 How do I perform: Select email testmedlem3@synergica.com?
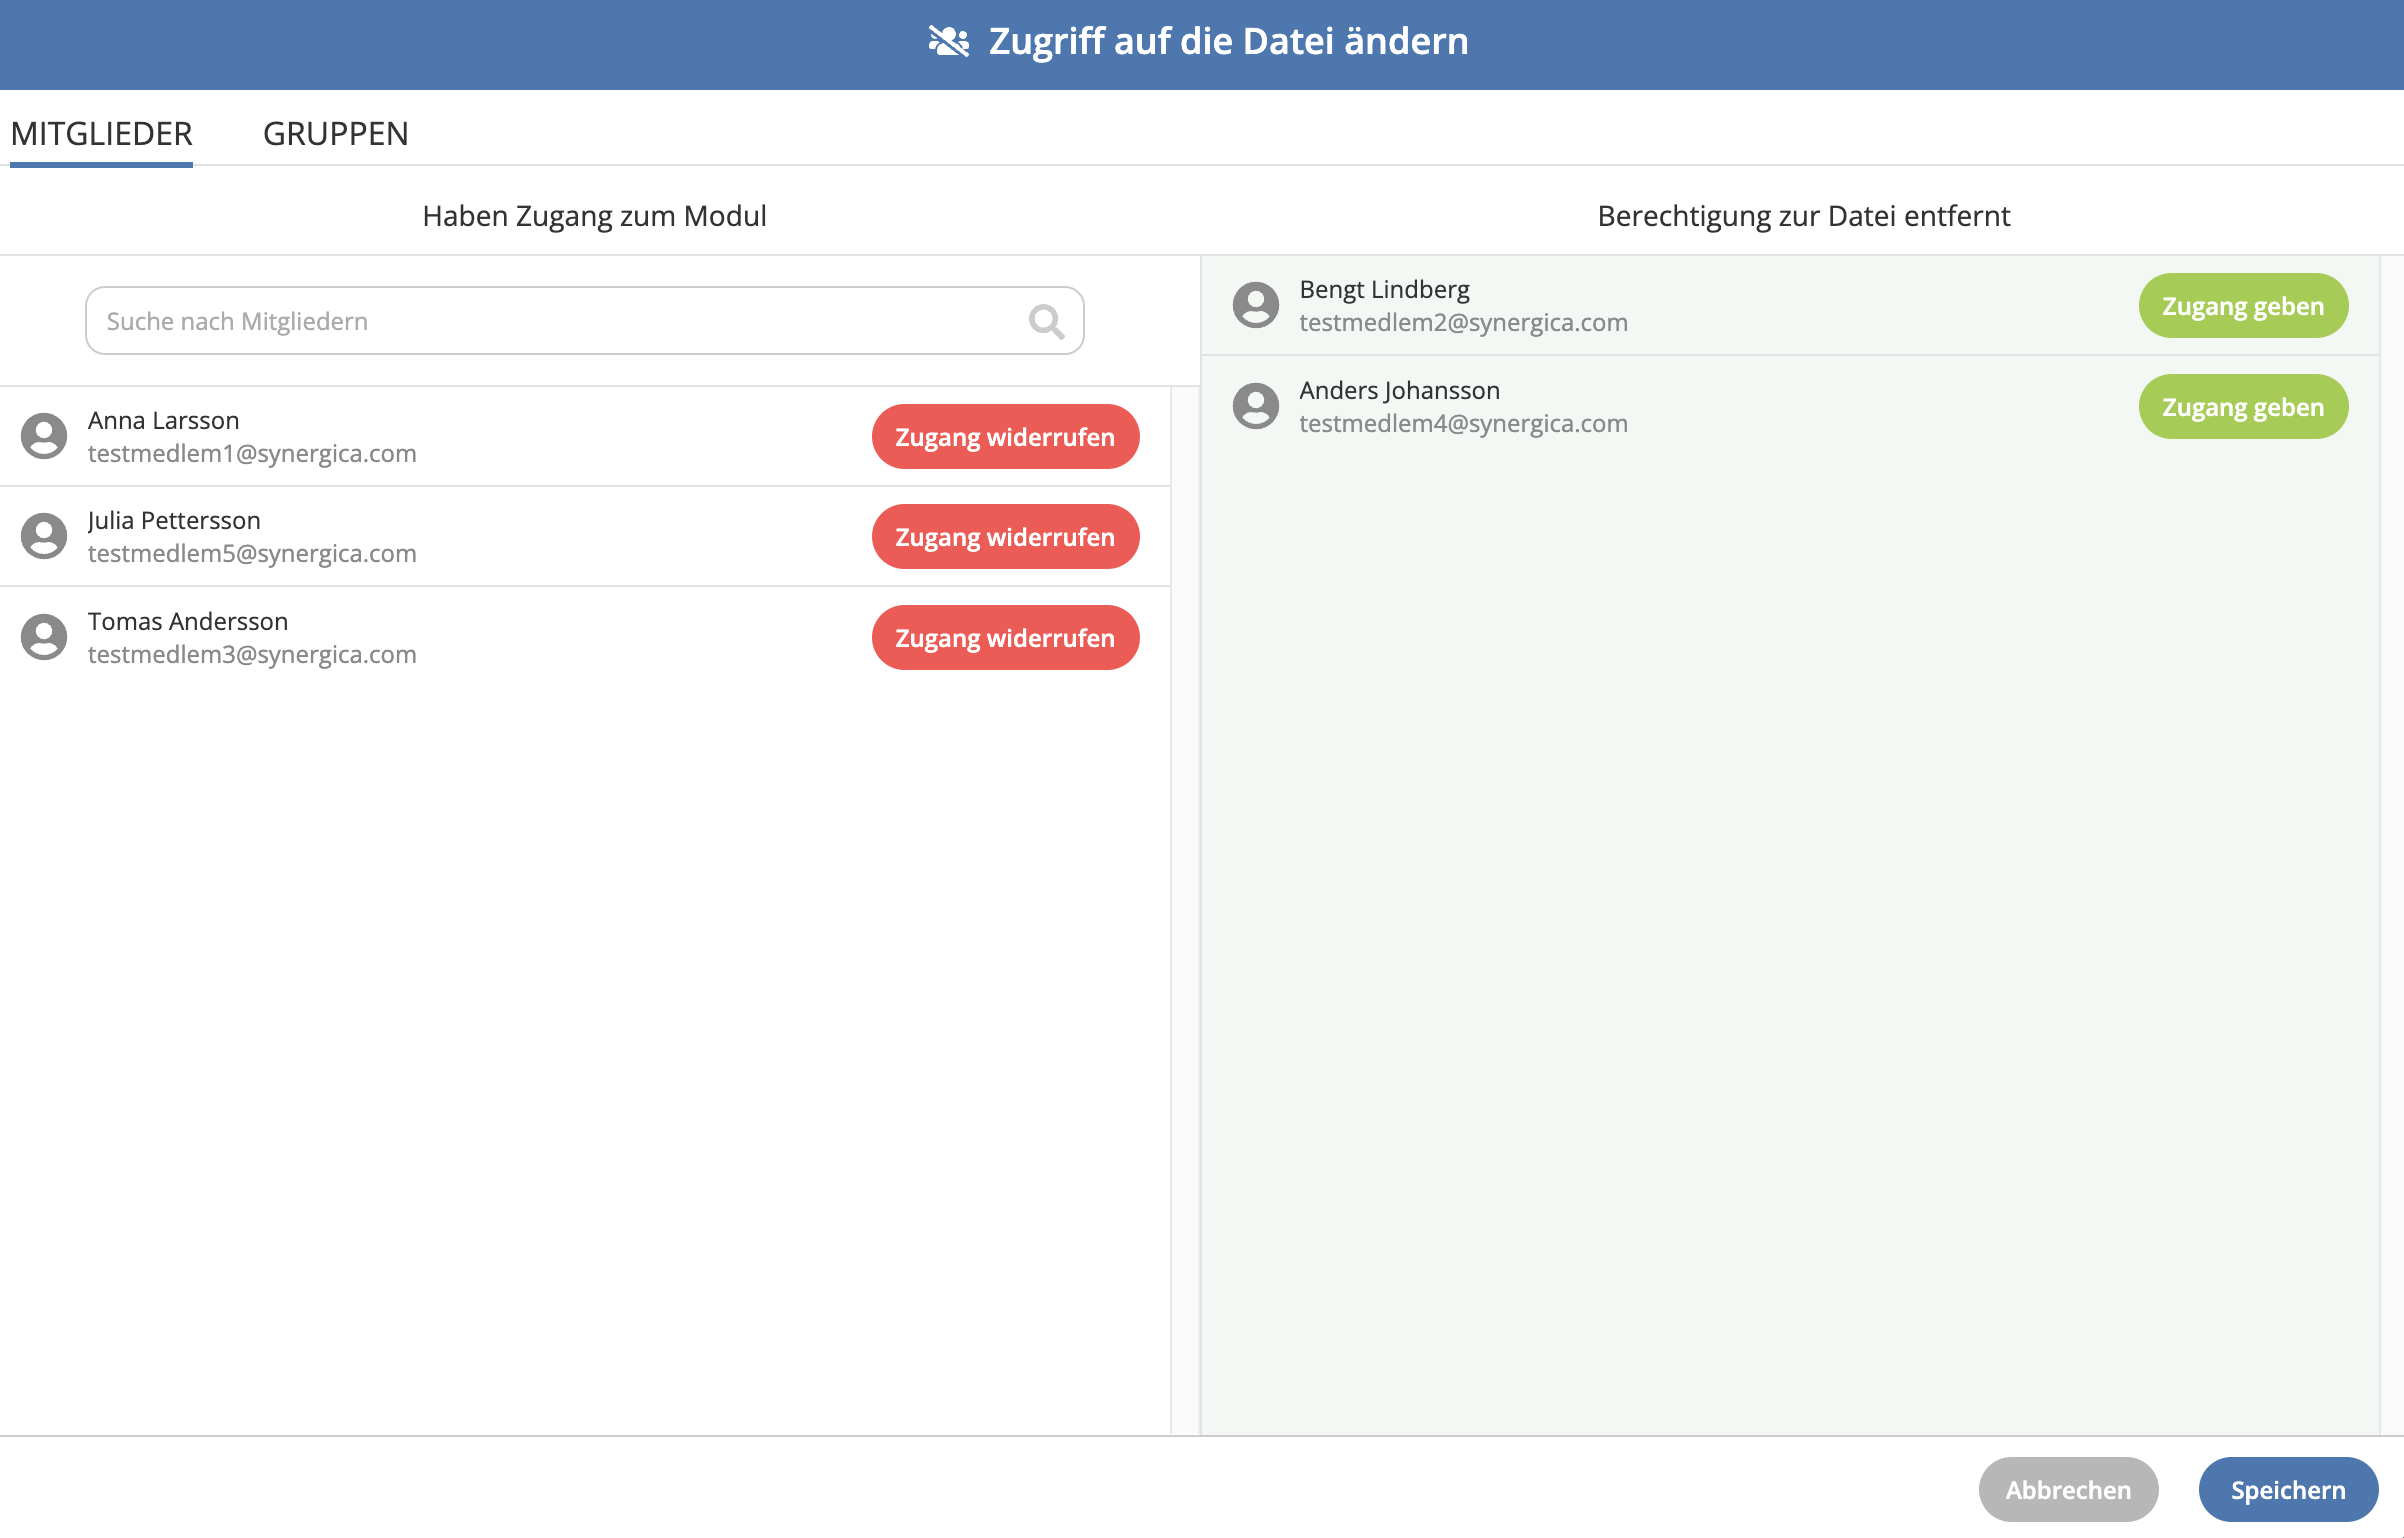click(x=252, y=654)
